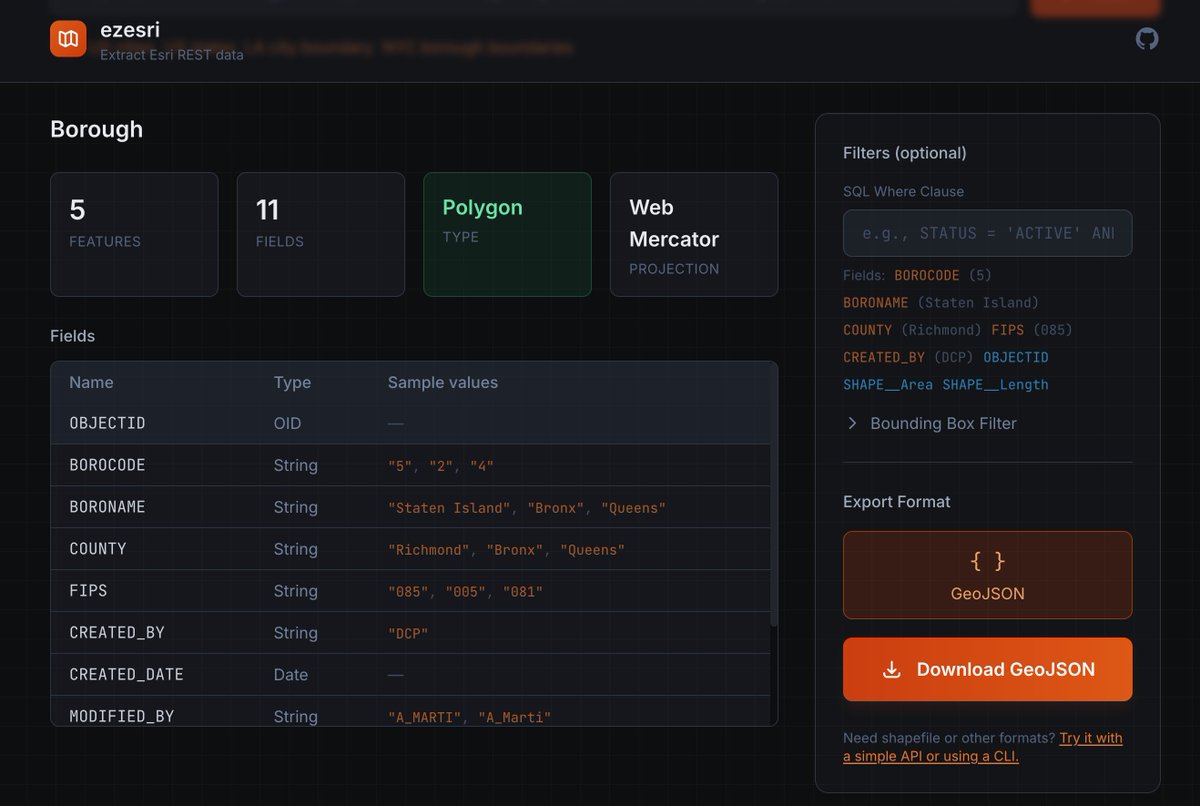The height and width of the screenshot is (806, 1200).
Task: Download the GeoJSON file
Action: click(x=987, y=669)
